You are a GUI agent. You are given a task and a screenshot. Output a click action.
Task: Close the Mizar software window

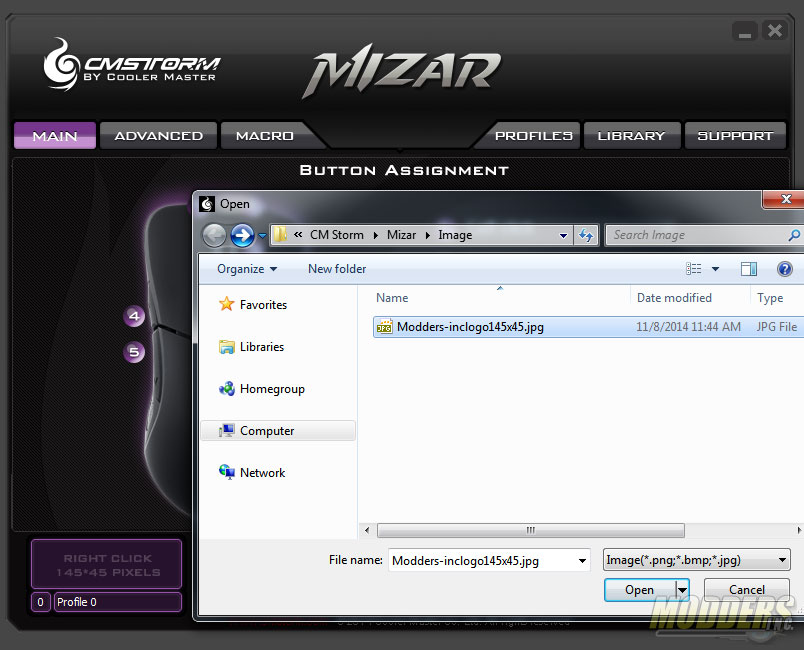(x=774, y=31)
